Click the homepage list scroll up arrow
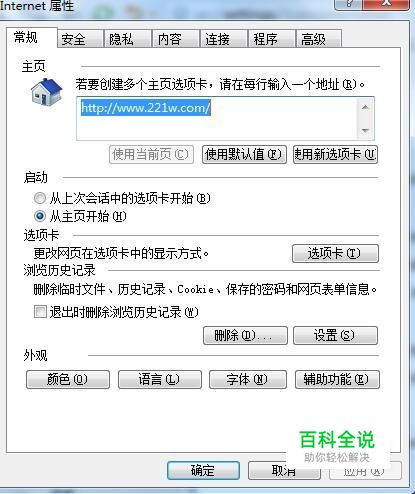415x494 pixels. 365,107
